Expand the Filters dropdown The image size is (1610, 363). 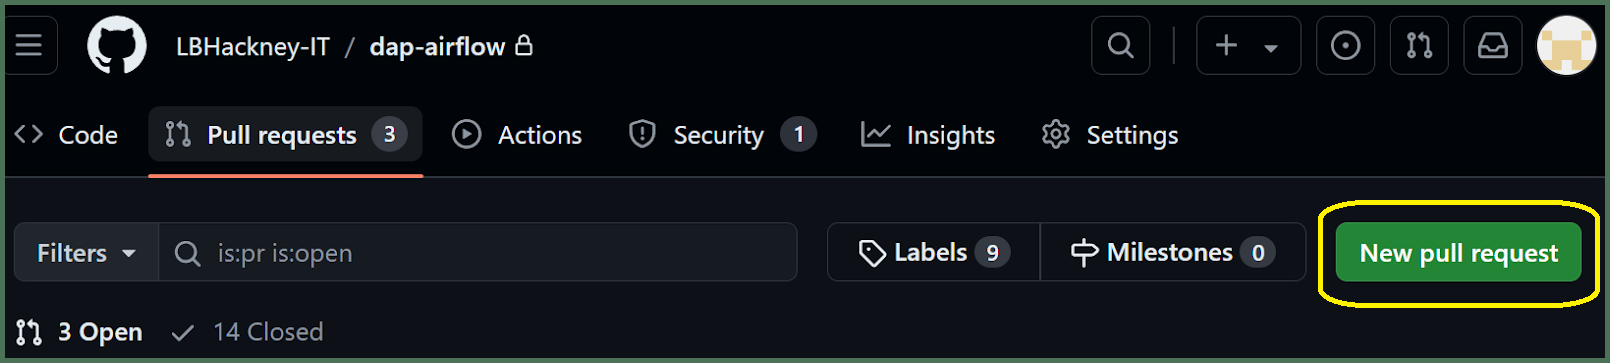(86, 253)
